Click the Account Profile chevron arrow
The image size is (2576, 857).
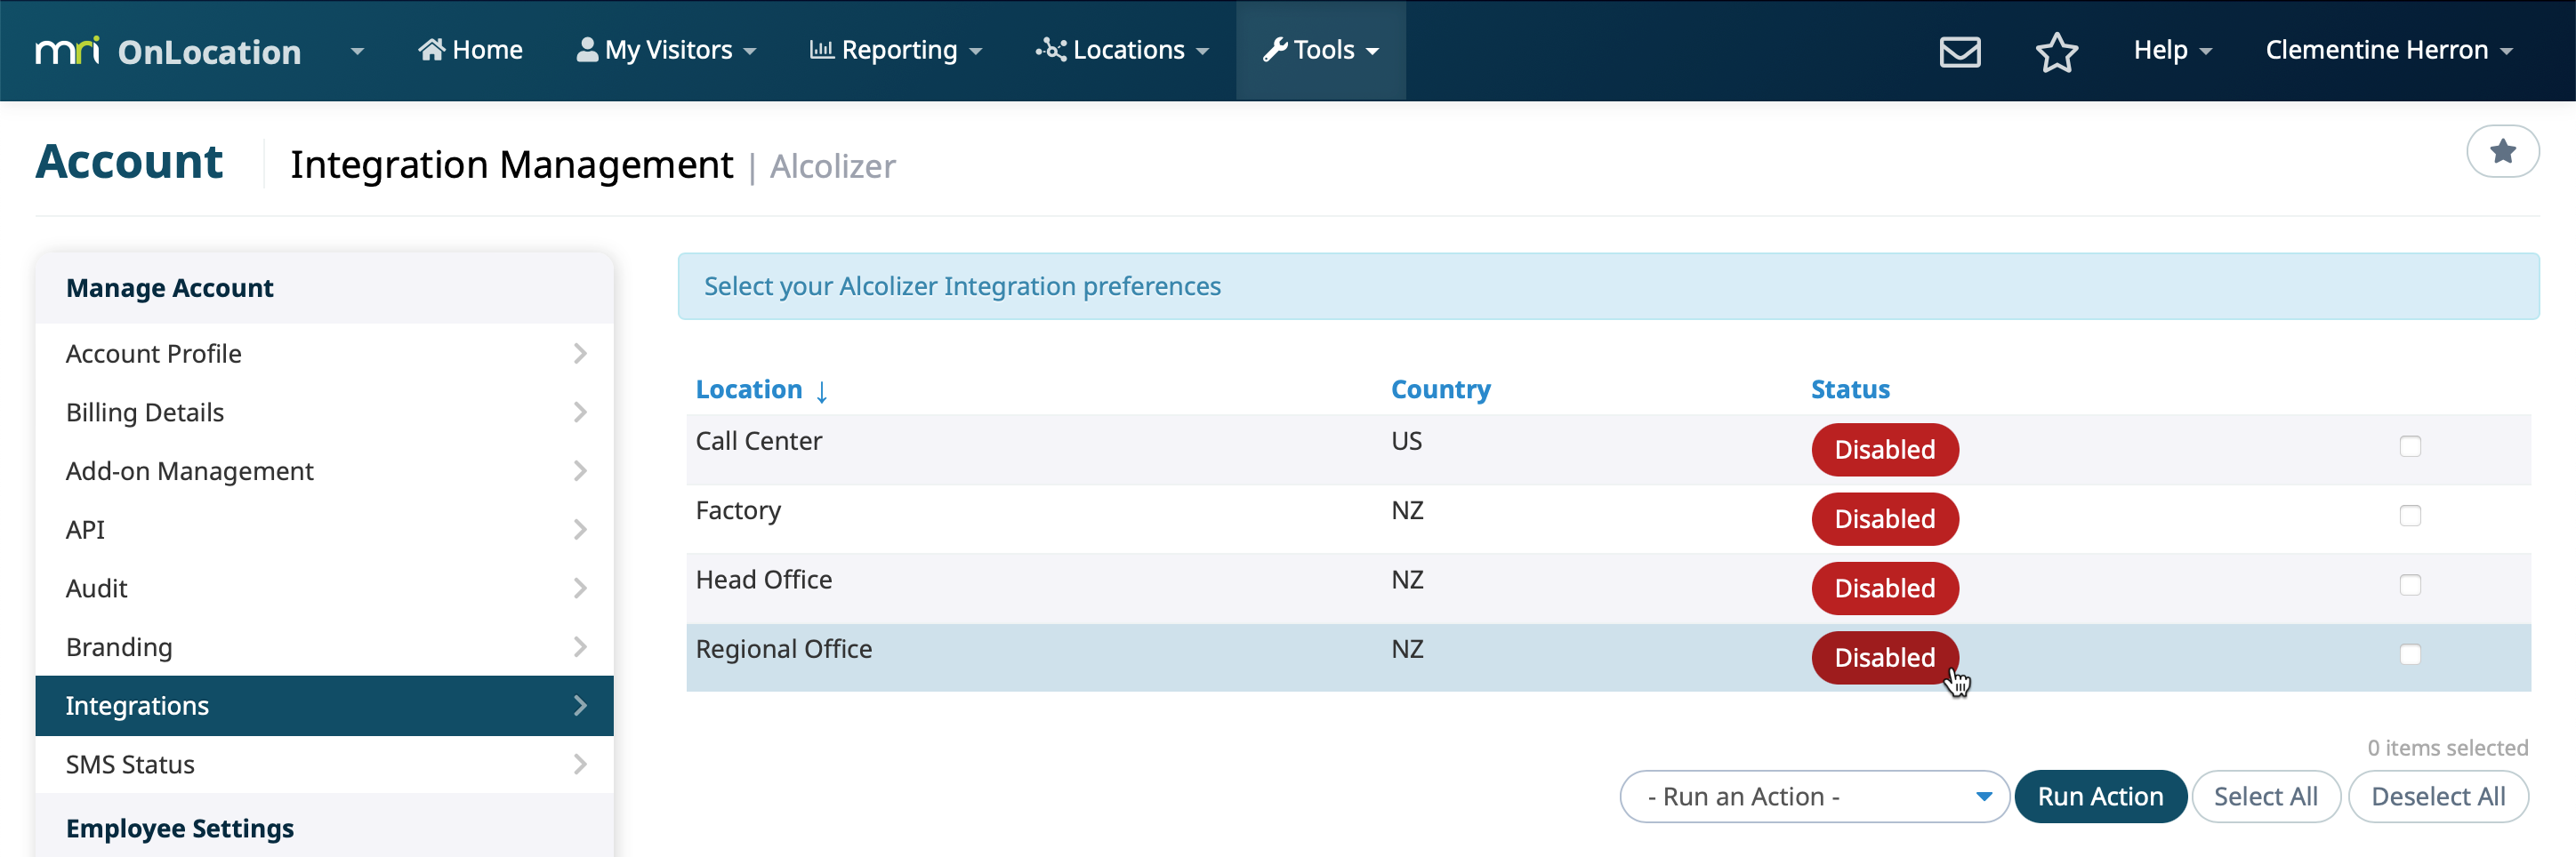(580, 353)
